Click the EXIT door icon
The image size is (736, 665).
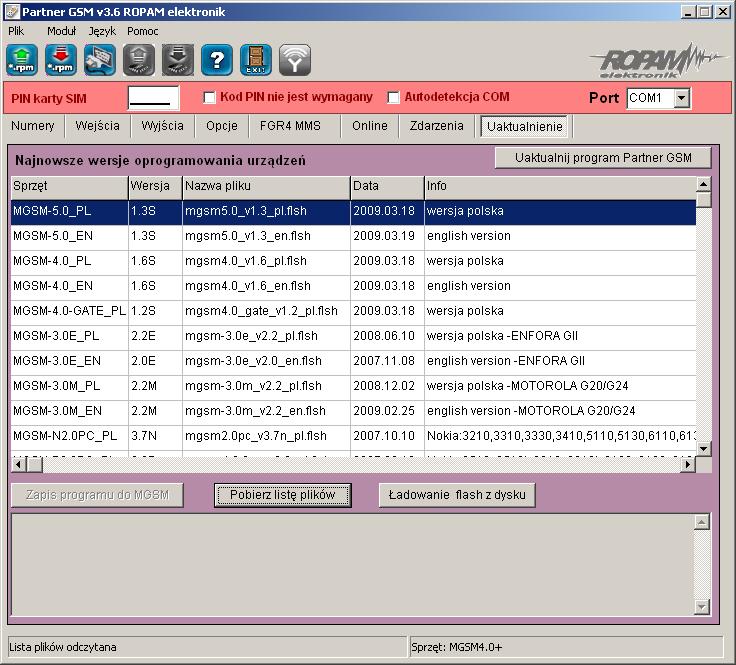(256, 60)
